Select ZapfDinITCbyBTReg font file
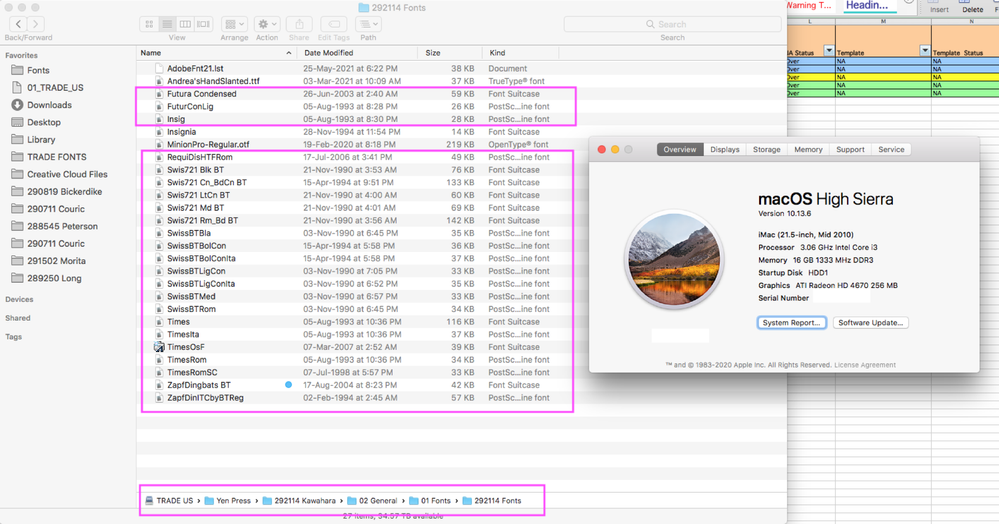 coord(205,398)
